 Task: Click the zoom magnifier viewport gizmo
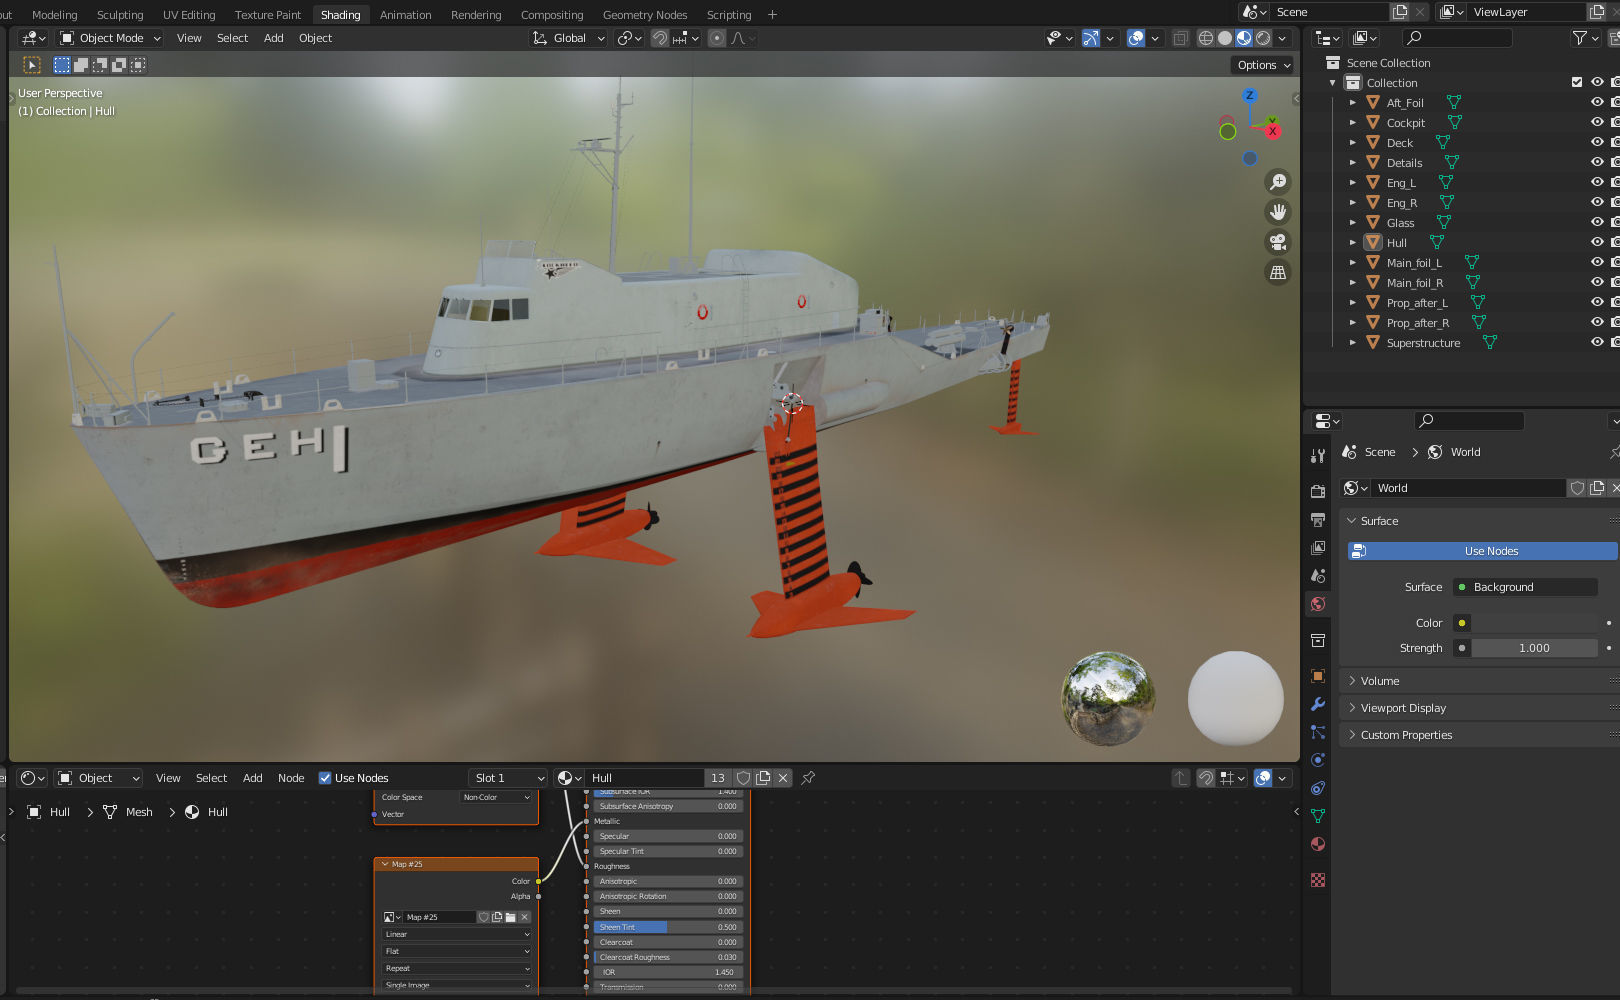pyautogui.click(x=1278, y=182)
